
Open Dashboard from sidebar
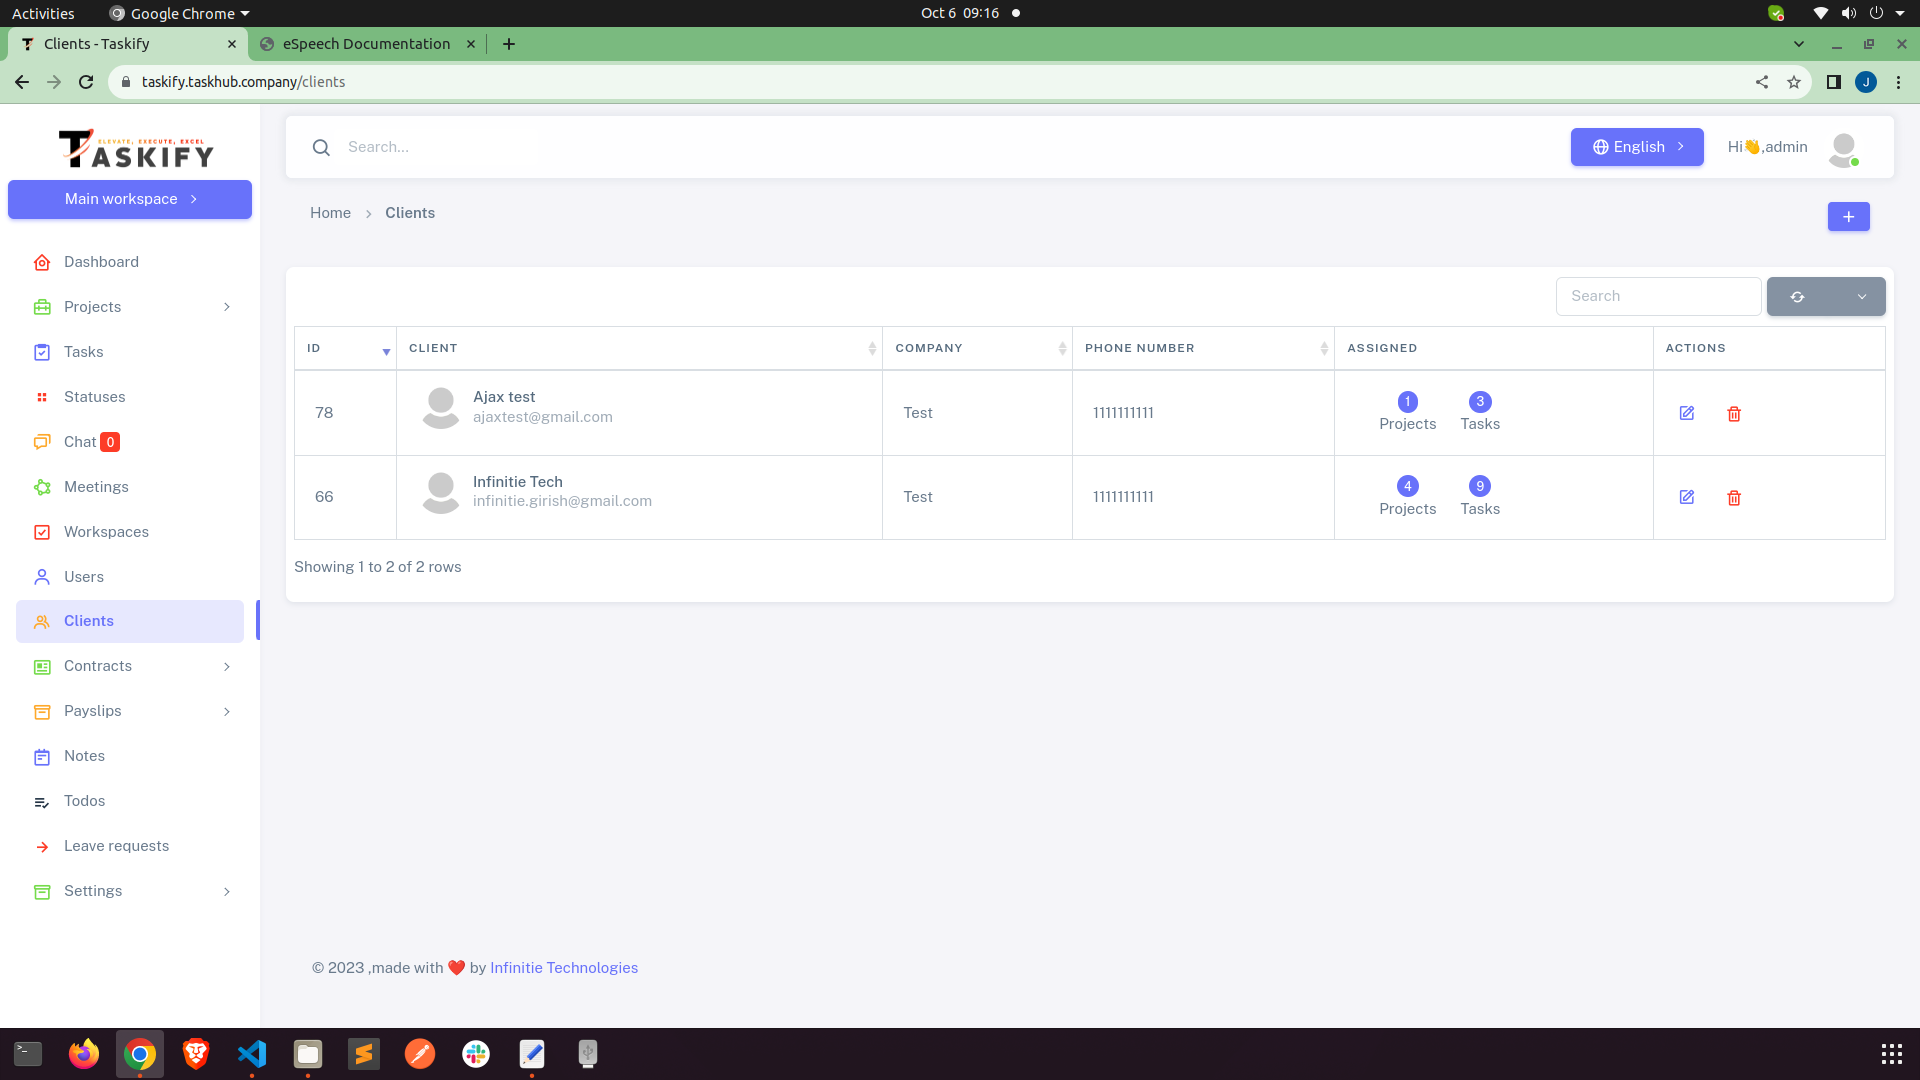coord(101,262)
